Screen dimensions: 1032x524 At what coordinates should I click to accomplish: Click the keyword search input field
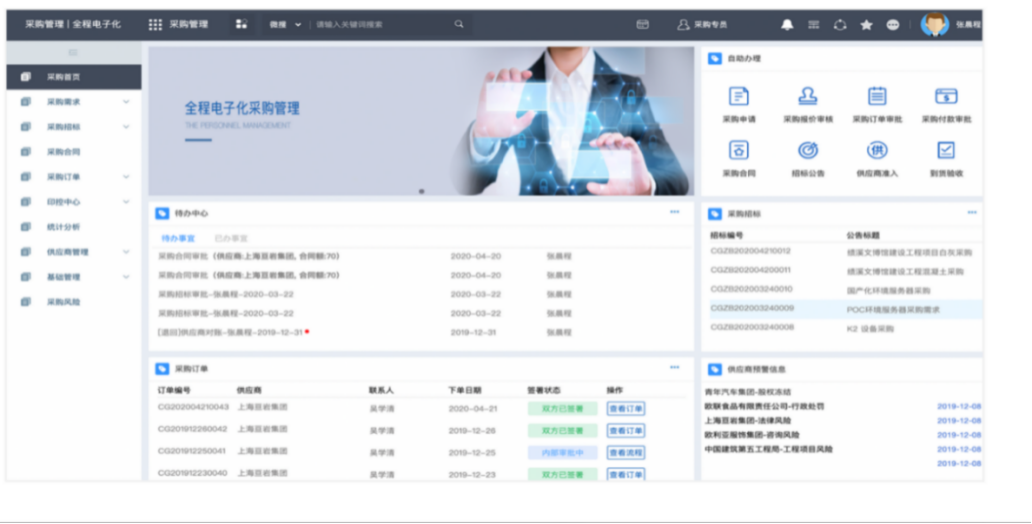[x=380, y=24]
